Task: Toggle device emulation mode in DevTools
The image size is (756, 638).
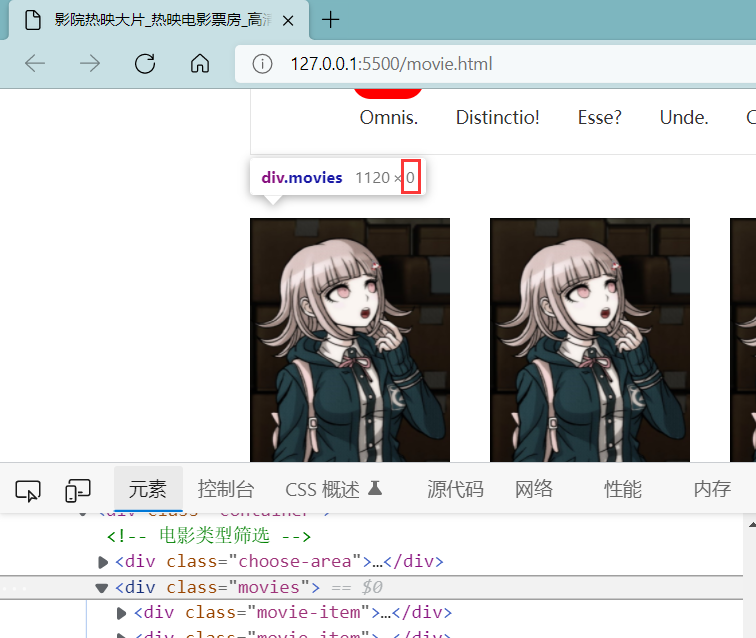Action: pos(78,490)
